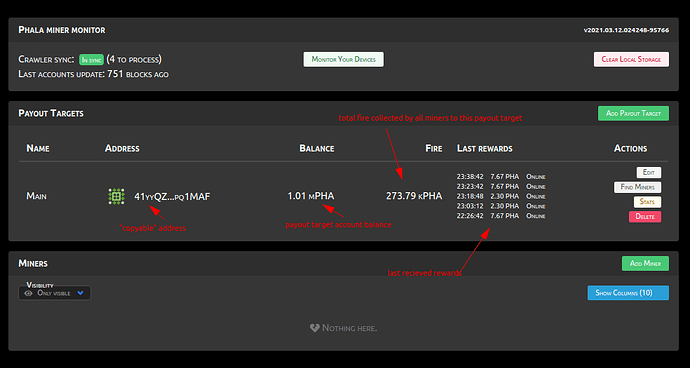Delete the Main payout target

pos(645,217)
